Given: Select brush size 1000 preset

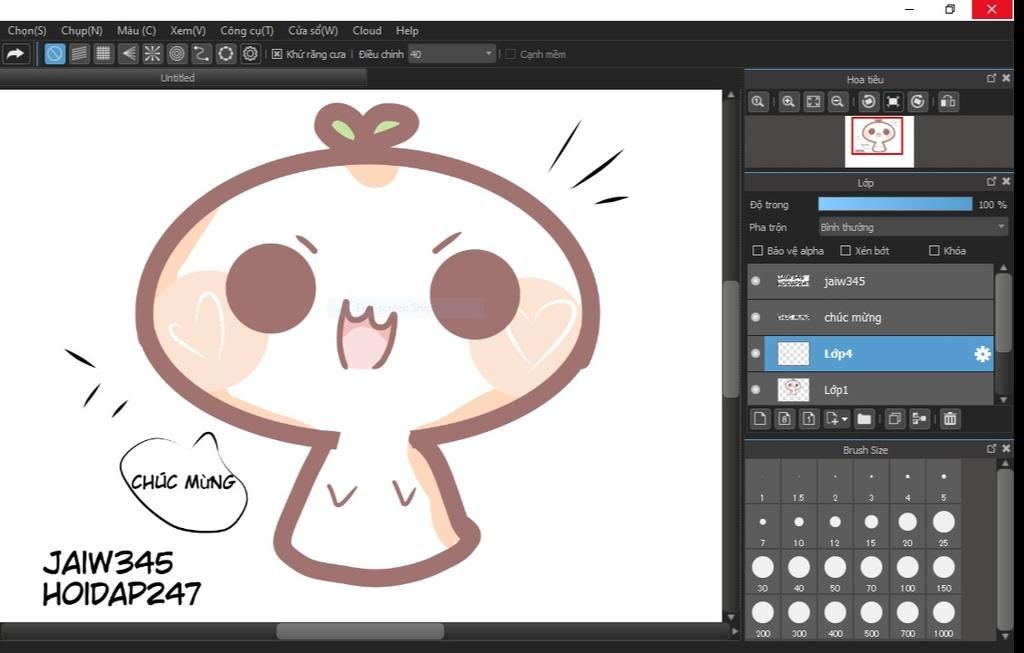Looking at the screenshot, I should pos(944,617).
